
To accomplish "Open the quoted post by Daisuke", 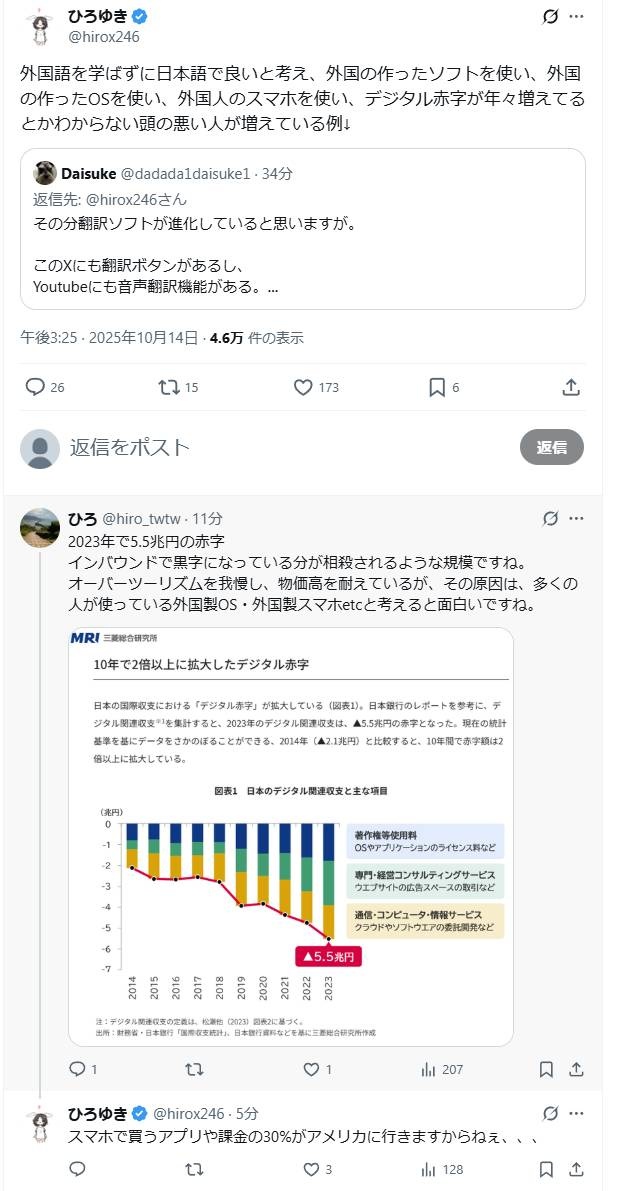I will [303, 229].
